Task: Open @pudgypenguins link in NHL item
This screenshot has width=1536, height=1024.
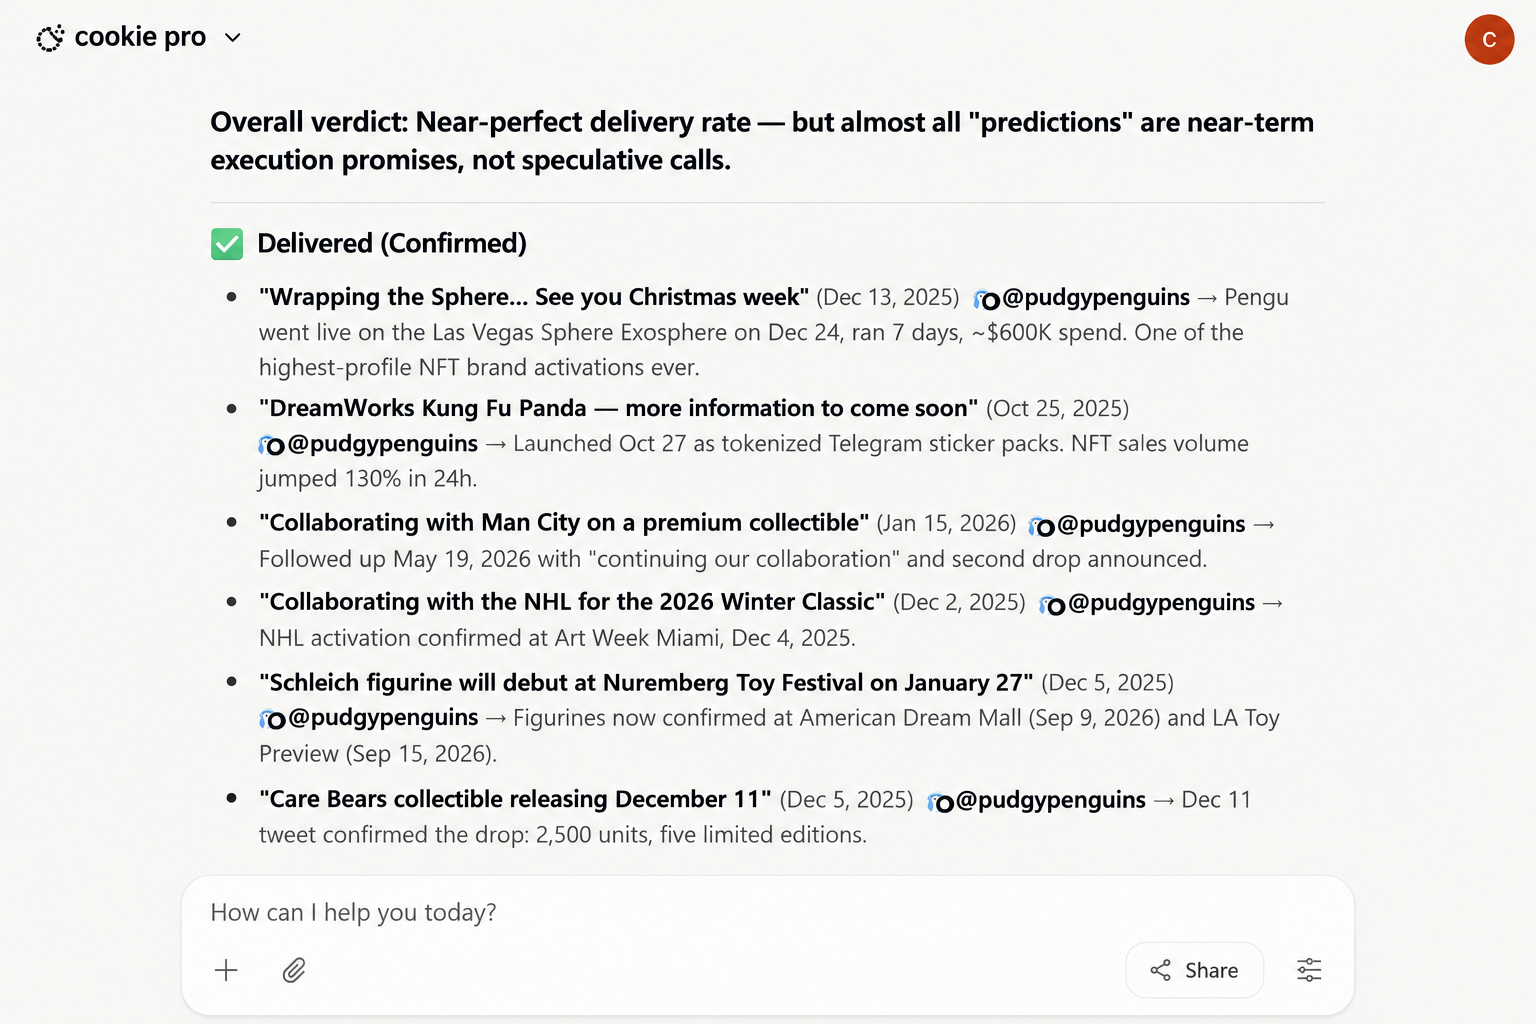Action: (1161, 603)
